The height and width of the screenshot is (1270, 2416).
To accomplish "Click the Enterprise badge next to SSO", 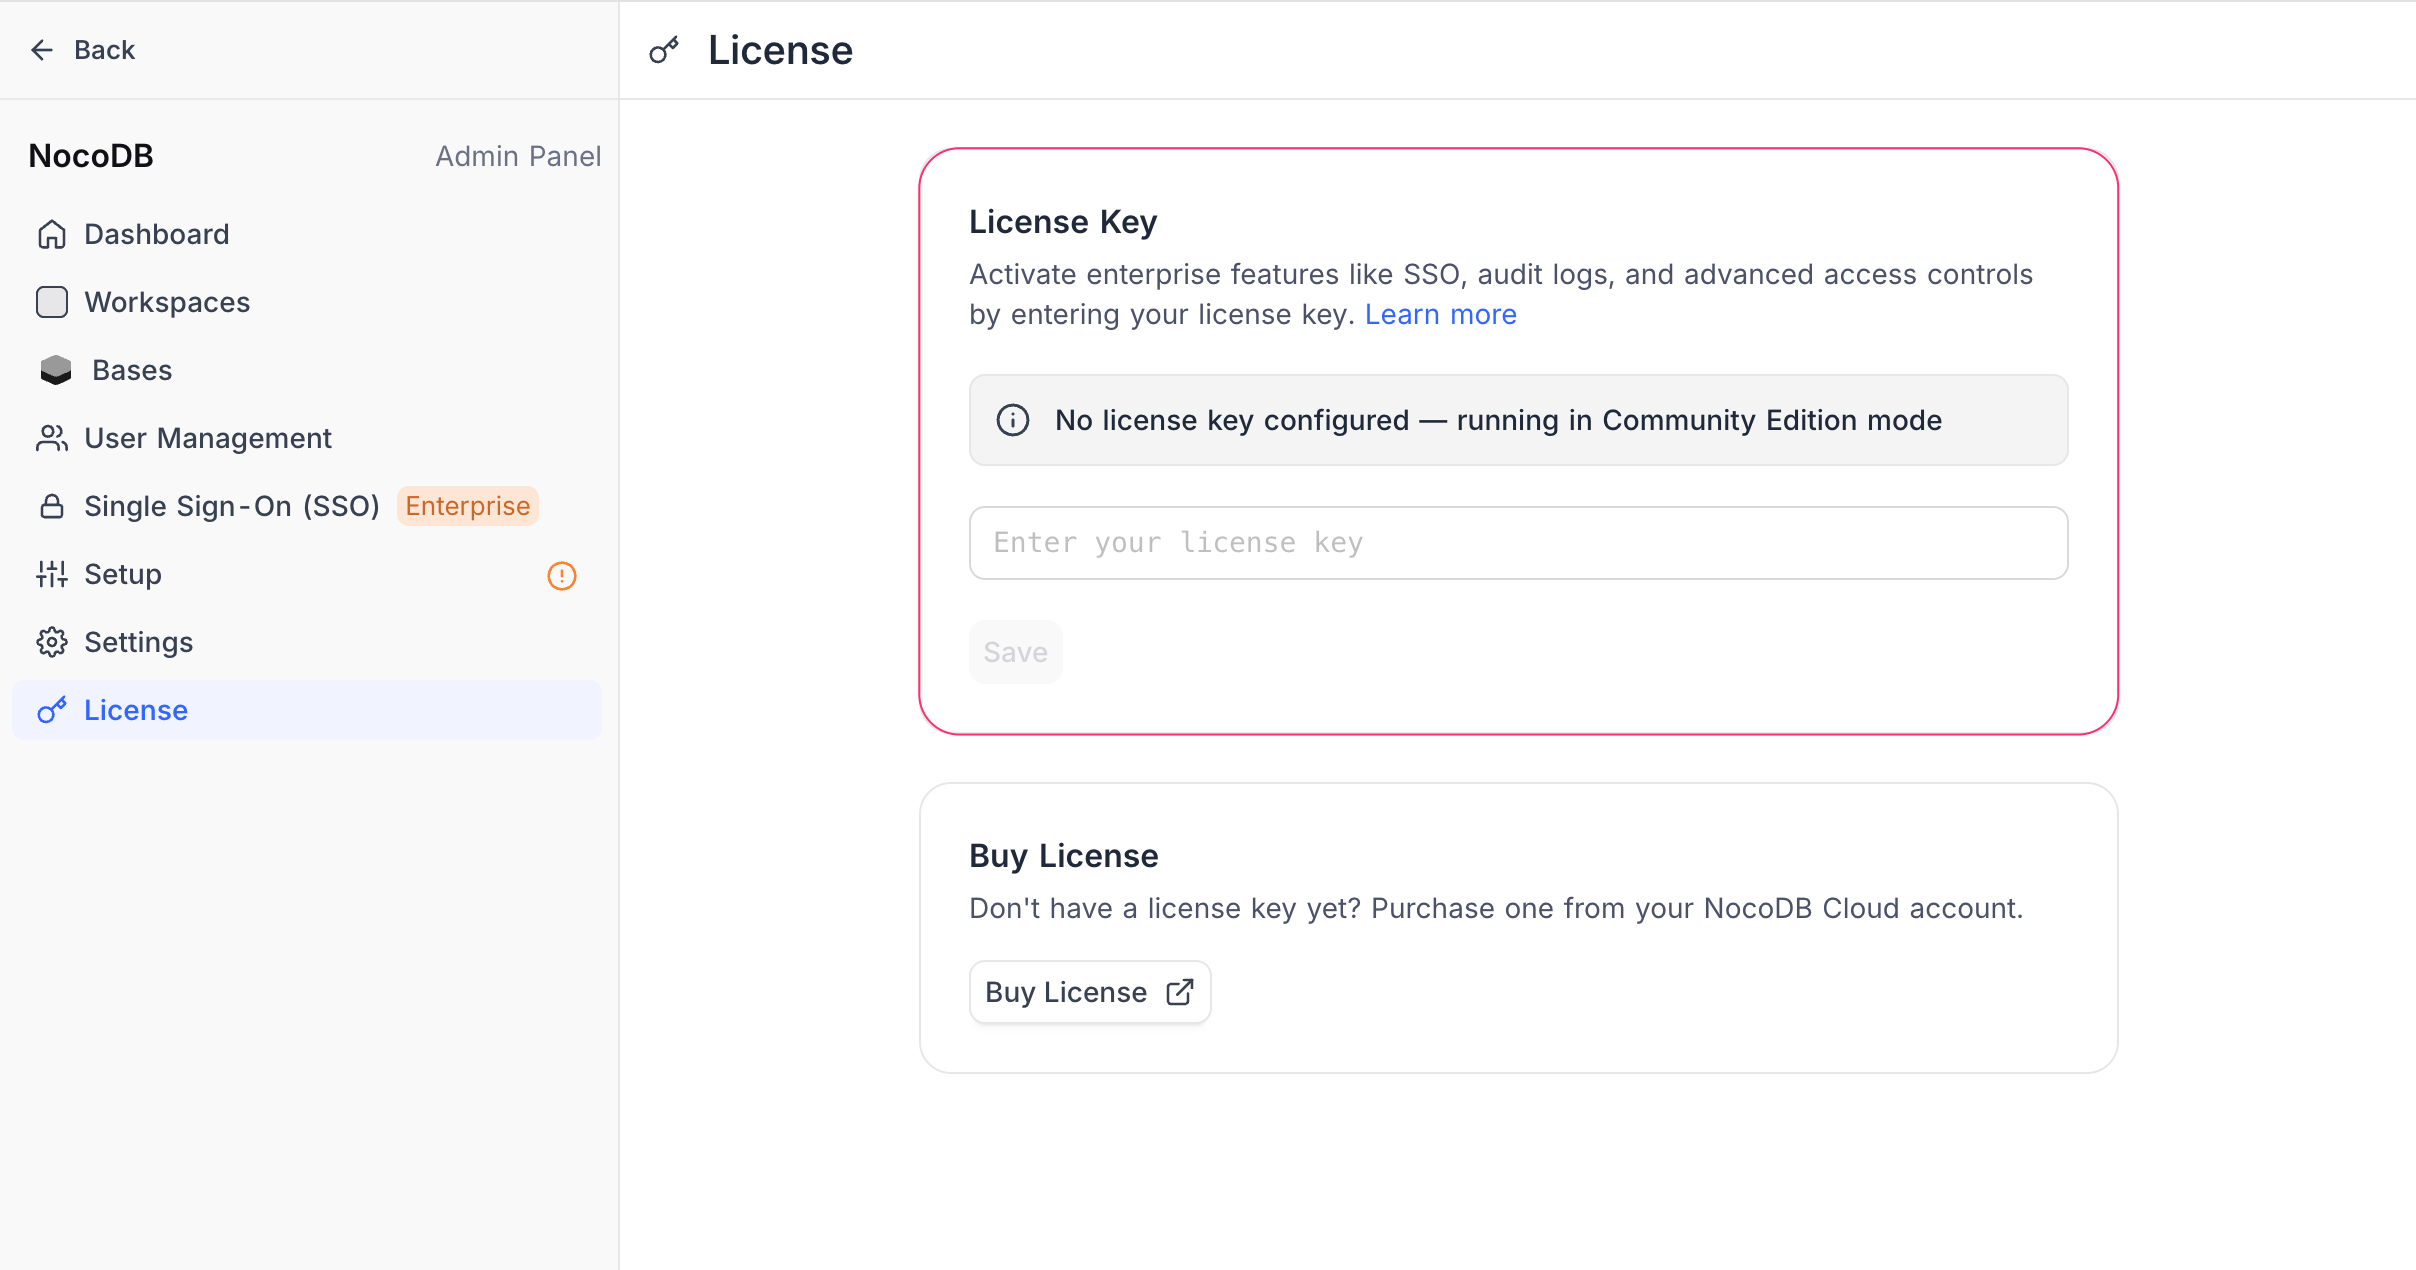I will 467,506.
